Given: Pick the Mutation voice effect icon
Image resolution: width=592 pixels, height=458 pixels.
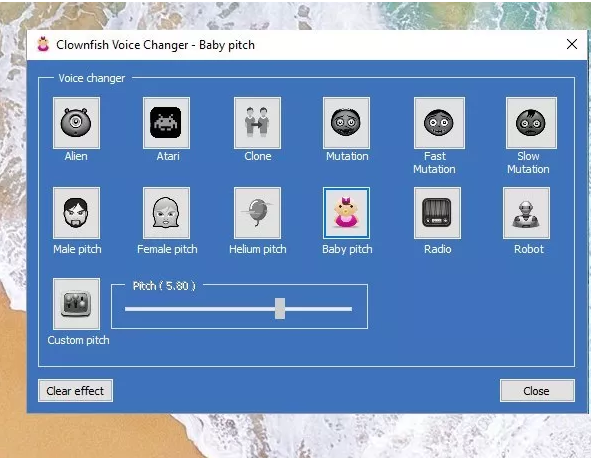Looking at the screenshot, I should tap(346, 123).
